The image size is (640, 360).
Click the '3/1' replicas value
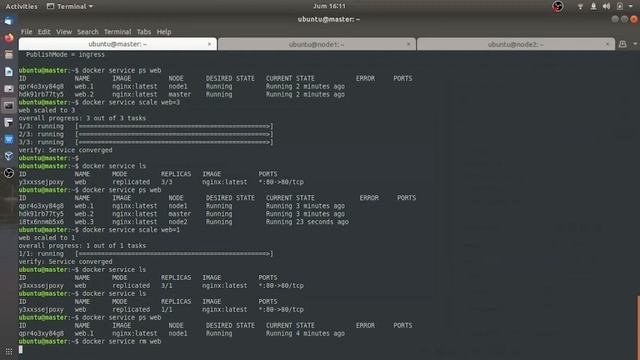click(x=167, y=286)
